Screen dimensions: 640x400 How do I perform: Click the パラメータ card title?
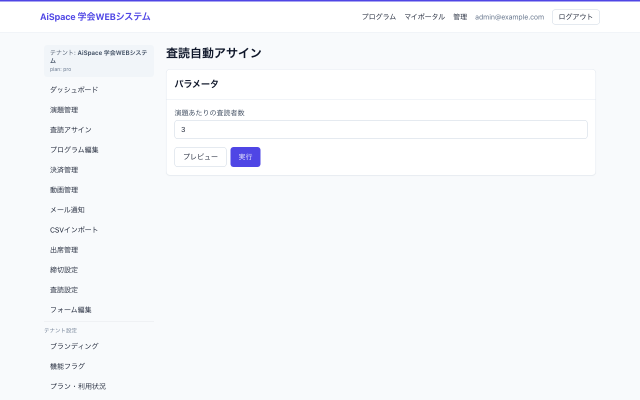click(x=197, y=84)
